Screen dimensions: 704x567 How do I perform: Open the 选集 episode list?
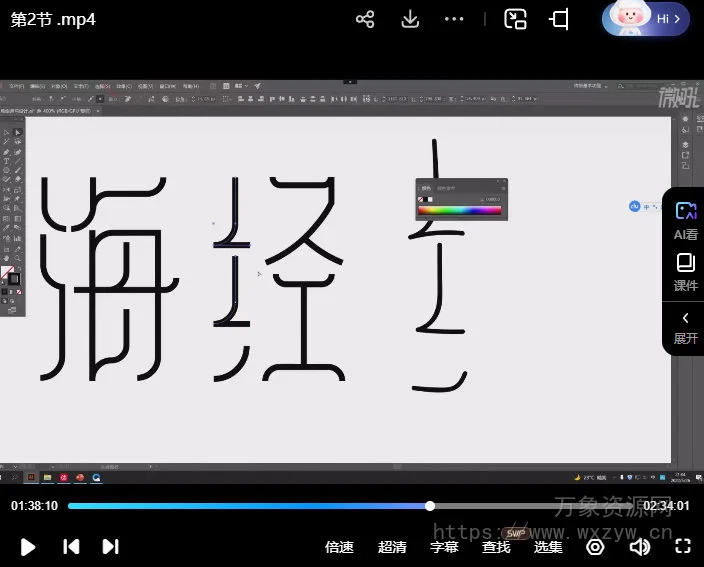[x=548, y=547]
